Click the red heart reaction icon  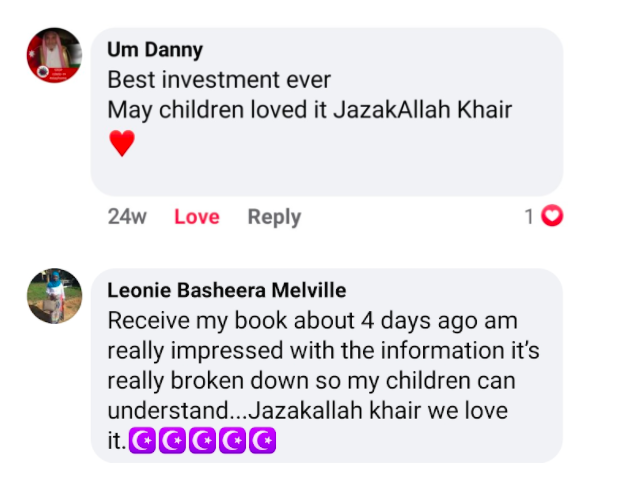[x=552, y=216]
